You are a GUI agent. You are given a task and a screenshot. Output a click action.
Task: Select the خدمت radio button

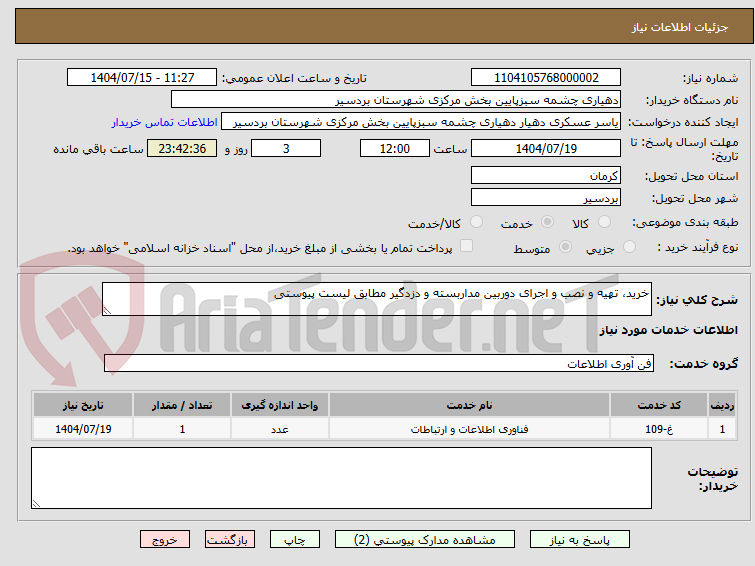[x=547, y=222]
